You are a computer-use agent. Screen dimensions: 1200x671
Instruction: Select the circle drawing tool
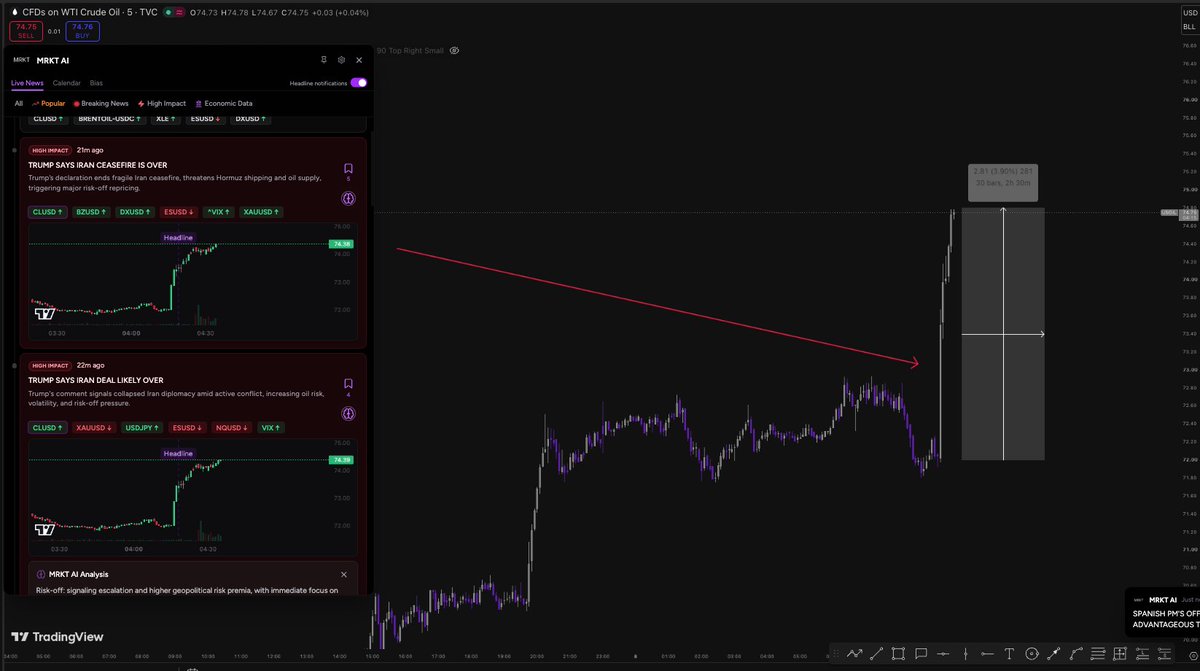[x=1031, y=654]
